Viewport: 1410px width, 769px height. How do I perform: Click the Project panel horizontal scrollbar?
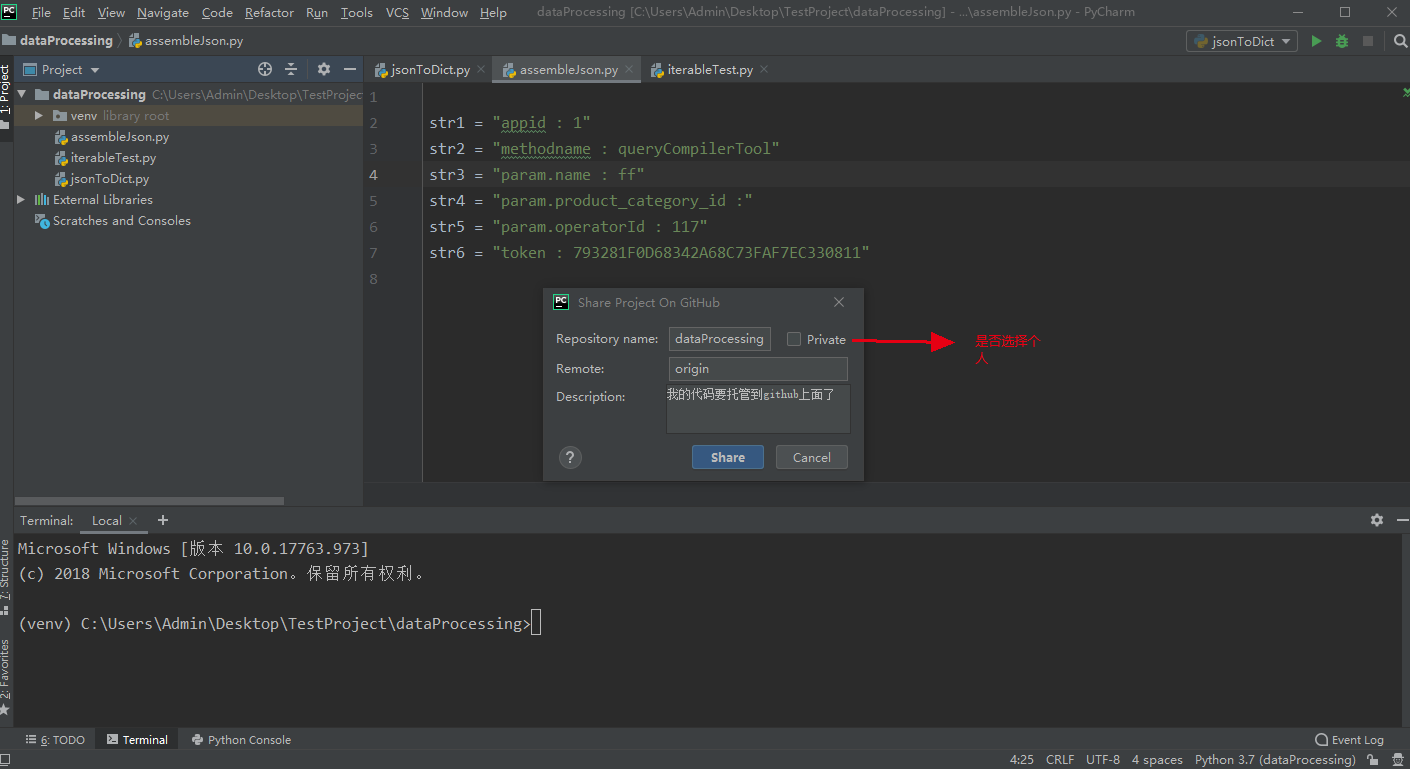click(x=150, y=501)
